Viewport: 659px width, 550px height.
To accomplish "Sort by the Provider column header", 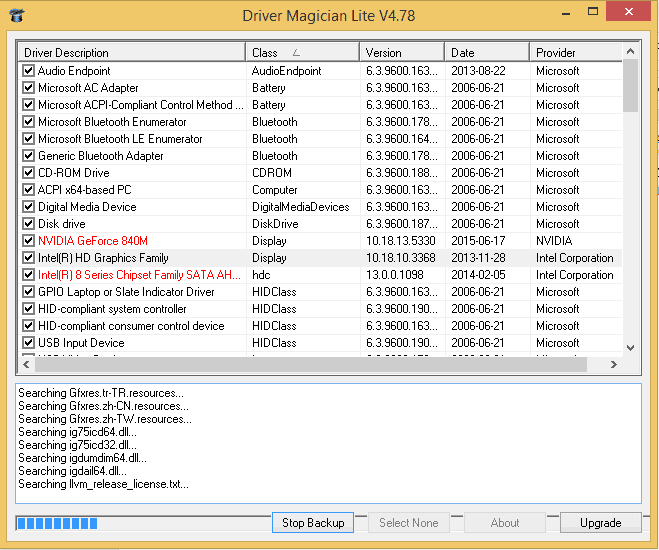I will (576, 53).
